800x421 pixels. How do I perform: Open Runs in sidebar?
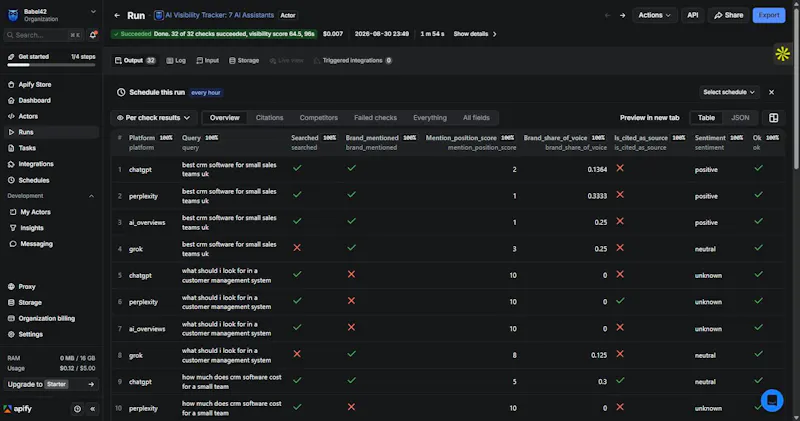click(50, 132)
